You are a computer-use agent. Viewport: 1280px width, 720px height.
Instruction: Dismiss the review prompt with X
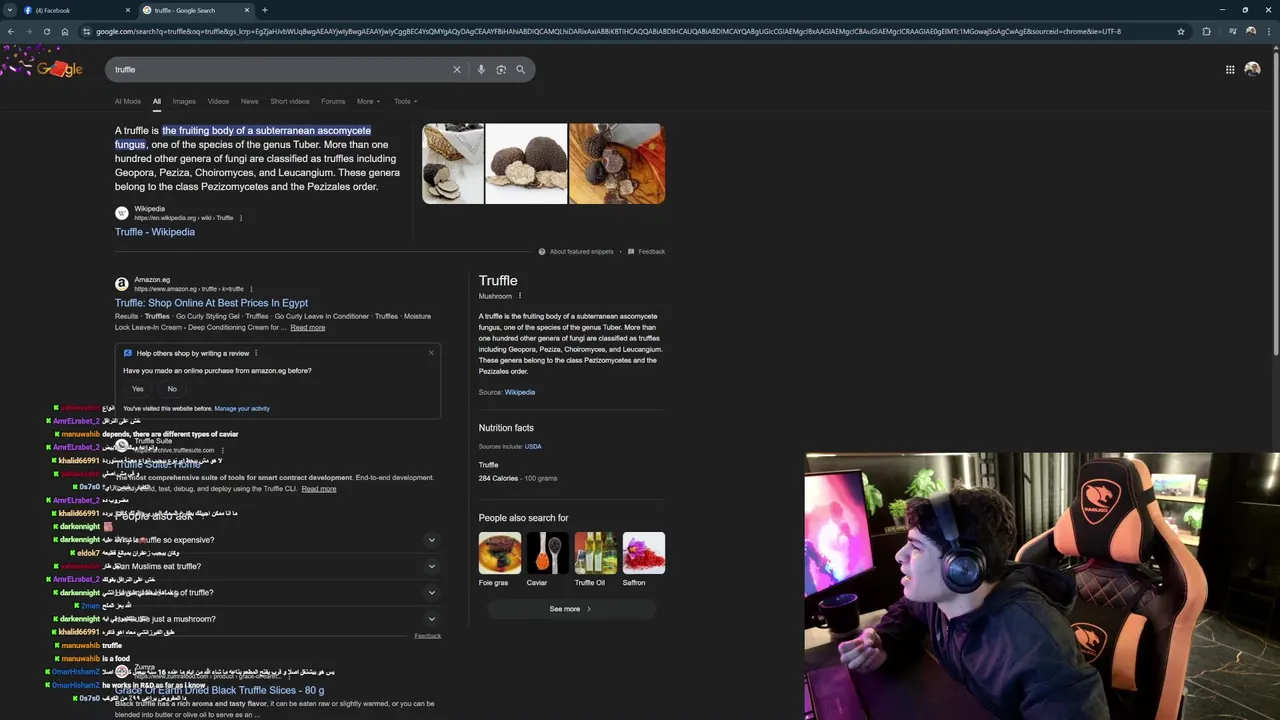[x=431, y=353]
